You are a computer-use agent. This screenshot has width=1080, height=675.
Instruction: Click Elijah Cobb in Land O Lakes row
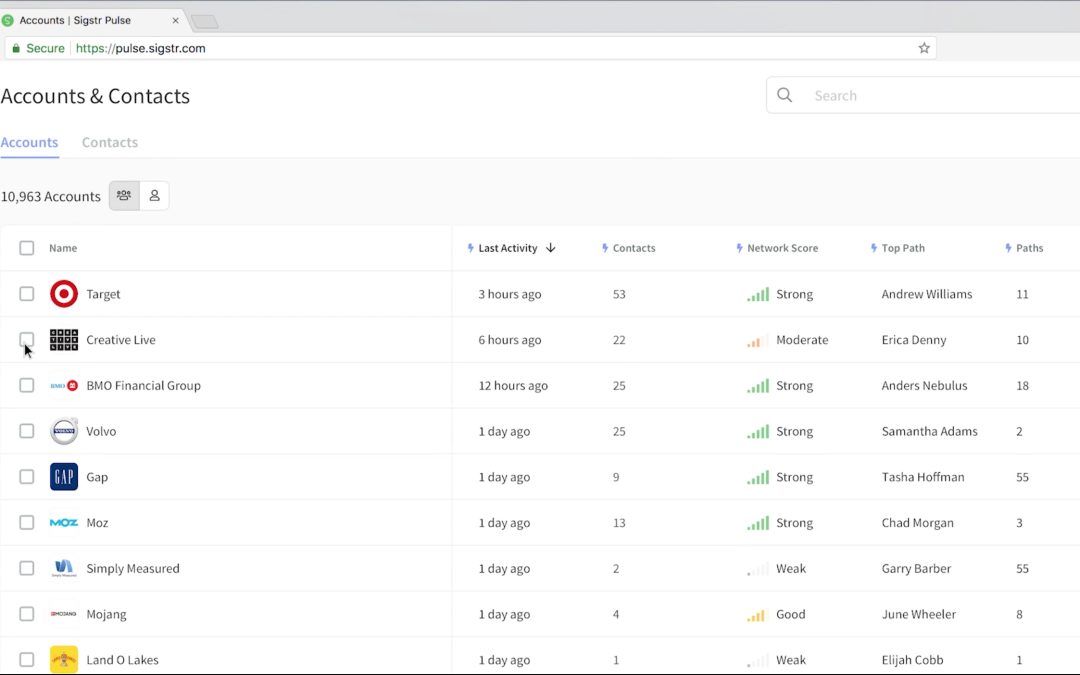click(x=913, y=660)
